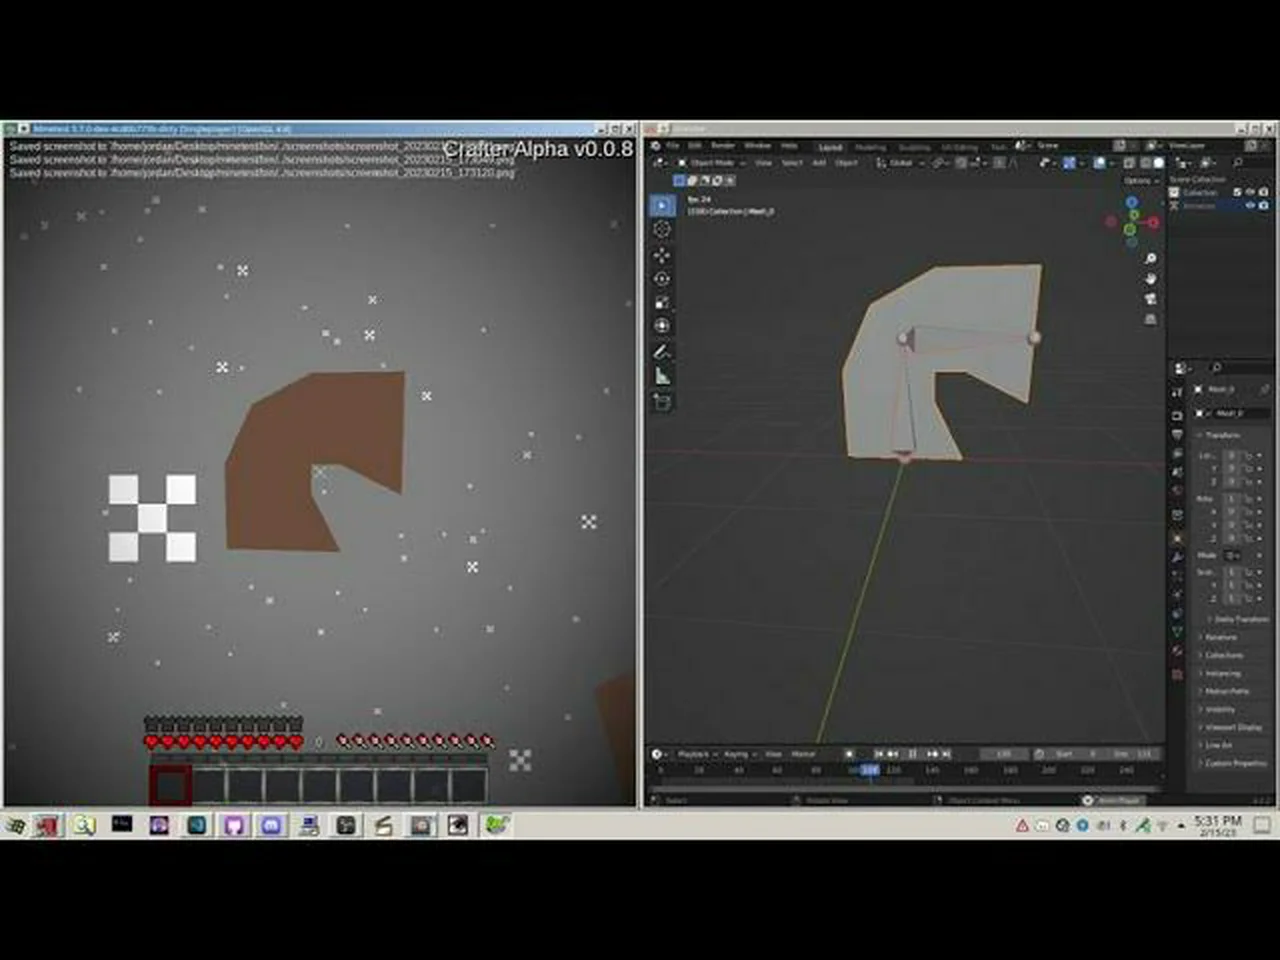Screen dimensions: 1280x960
Task: Select the Cursor tool in Blender toolbar
Action: pyautogui.click(x=662, y=229)
